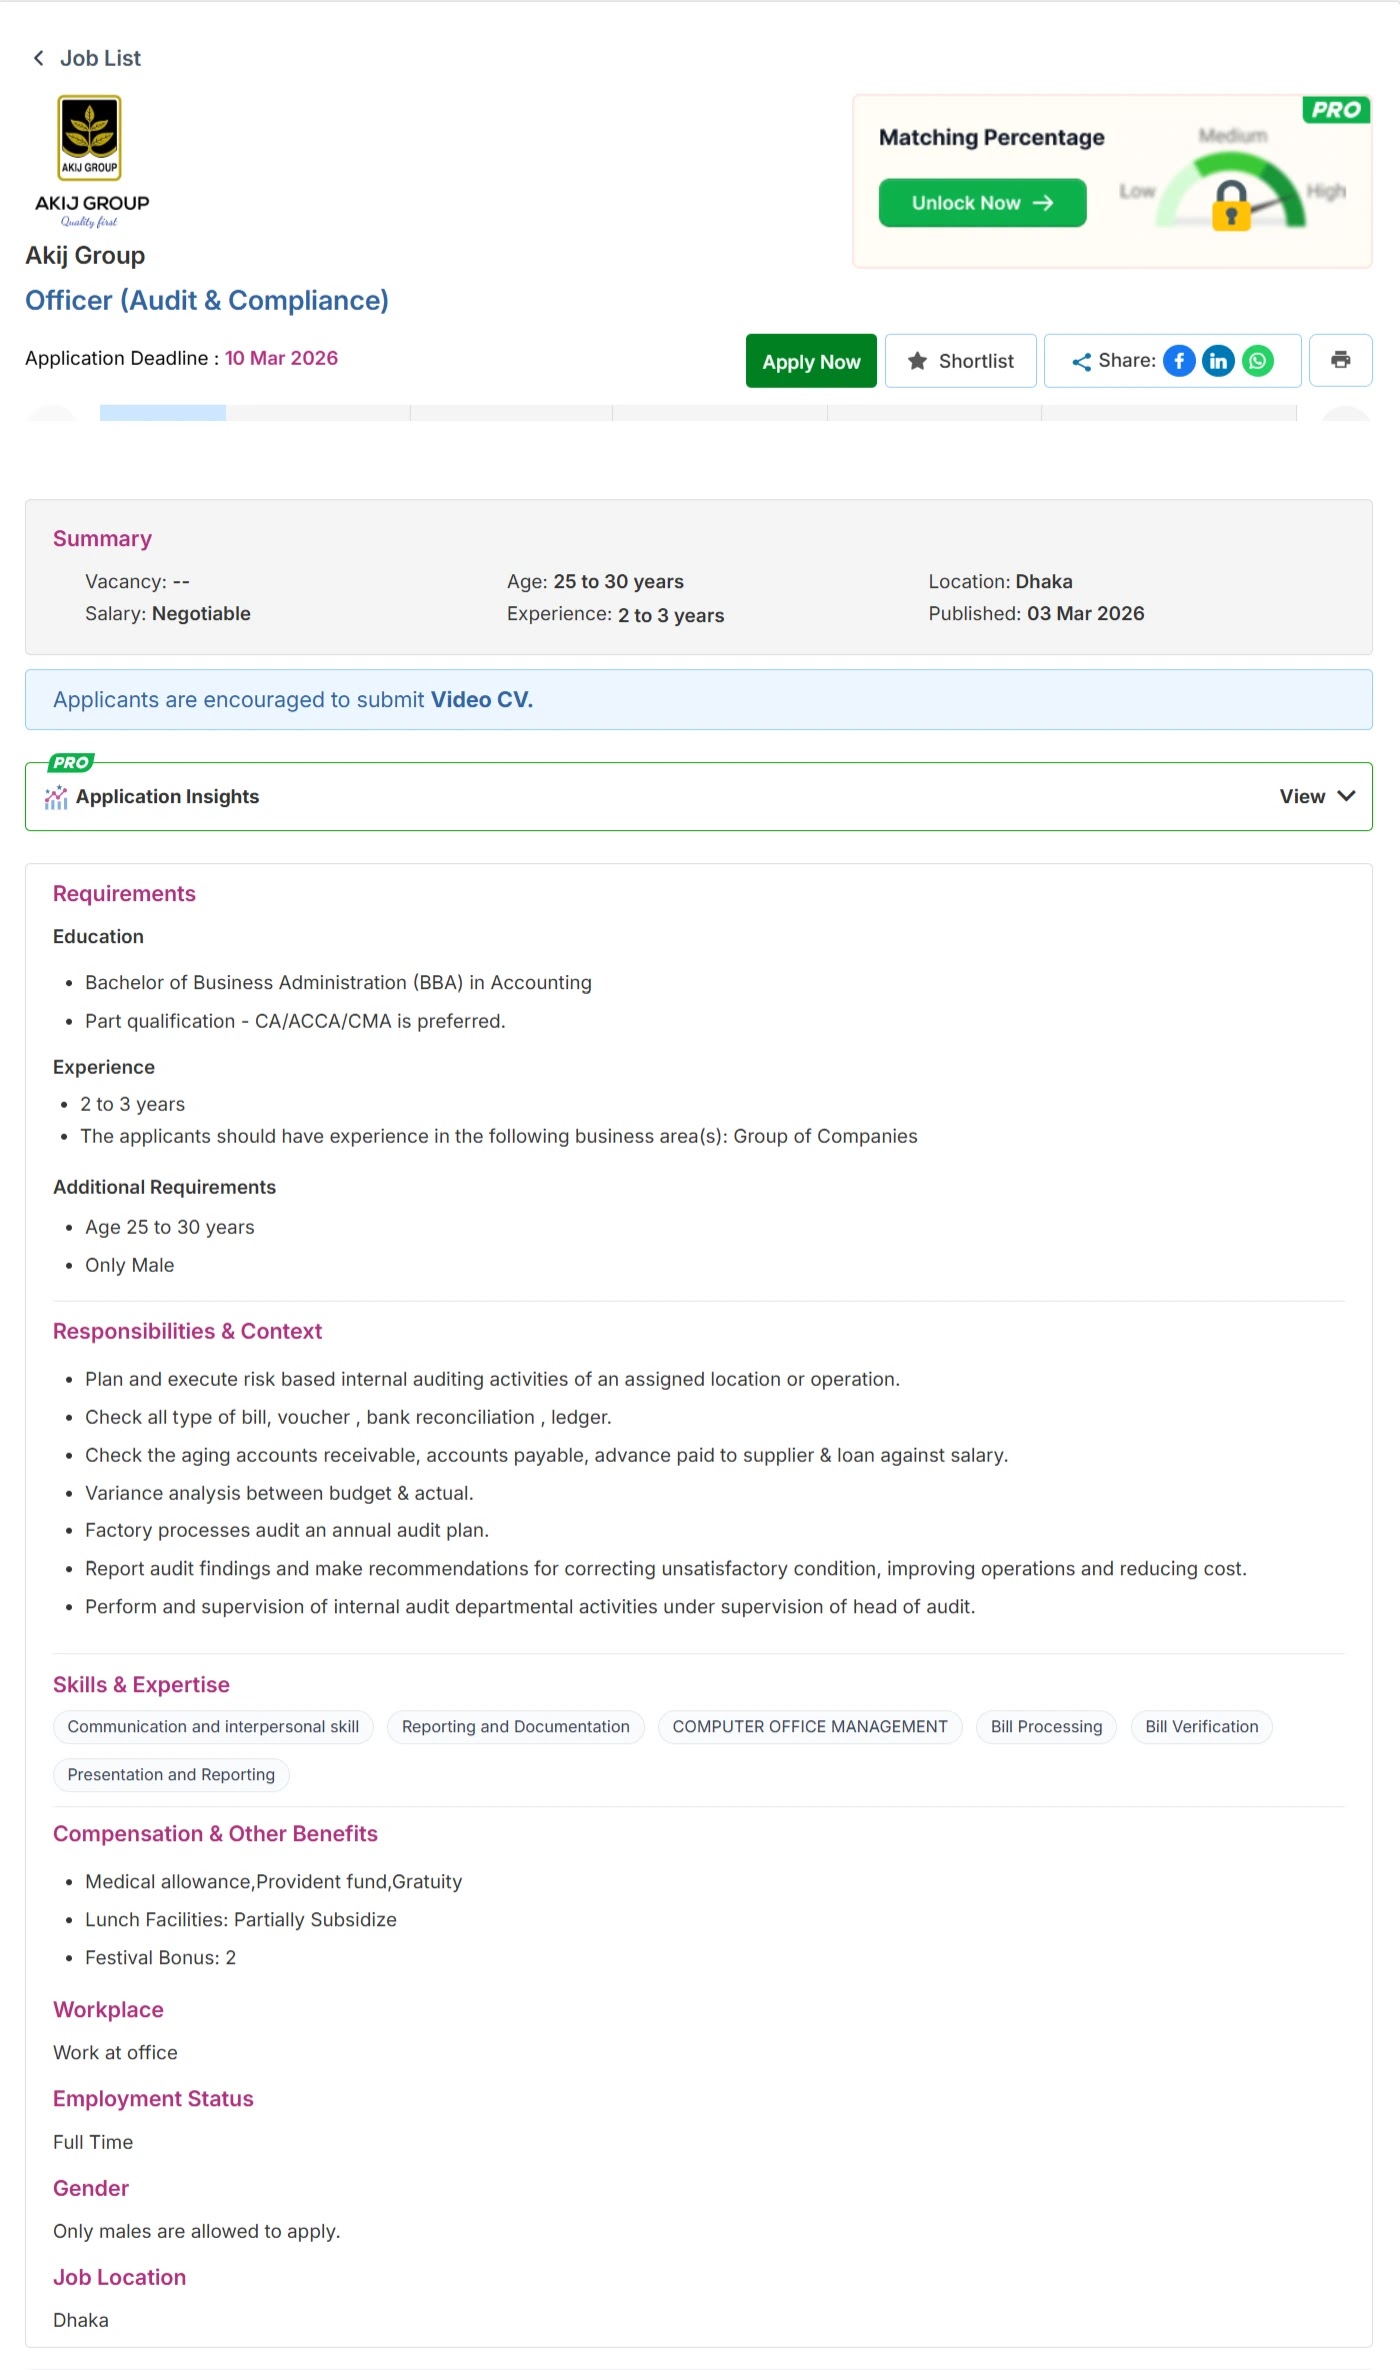Share the job on WhatsApp
The height and width of the screenshot is (2370, 1400).
point(1258,361)
